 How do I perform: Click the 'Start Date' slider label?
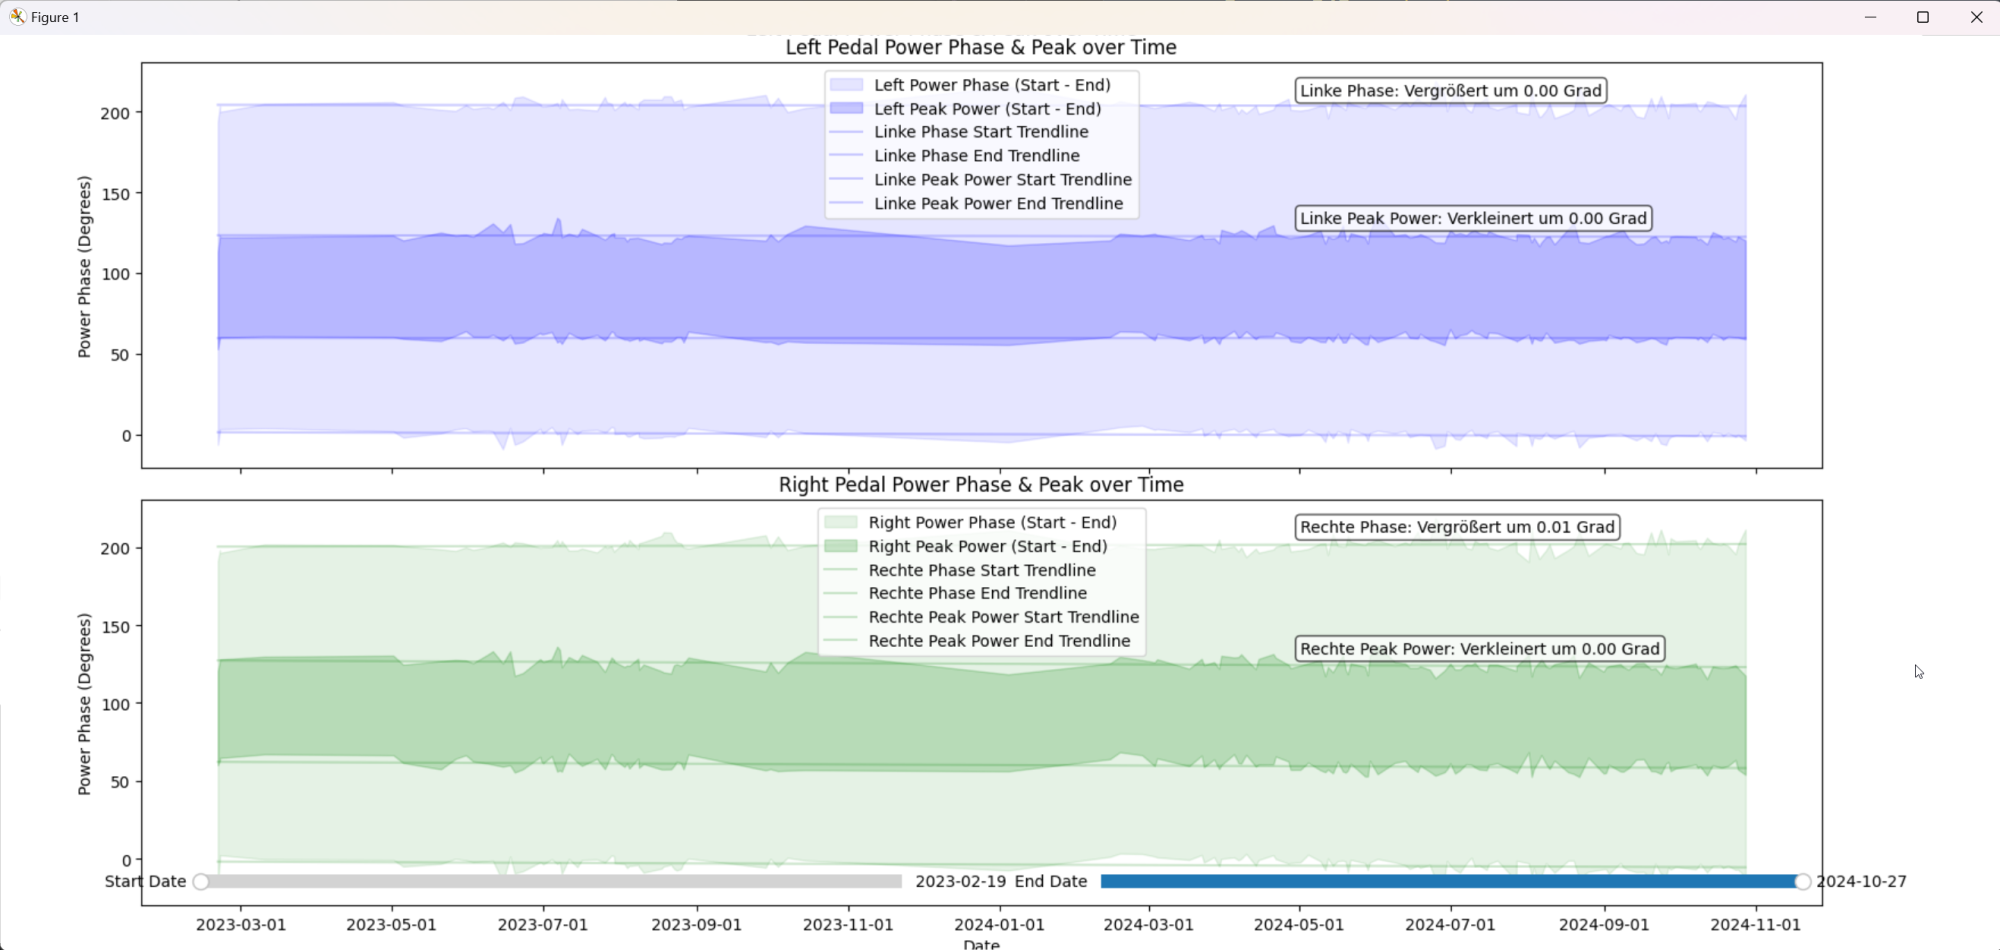(x=145, y=882)
